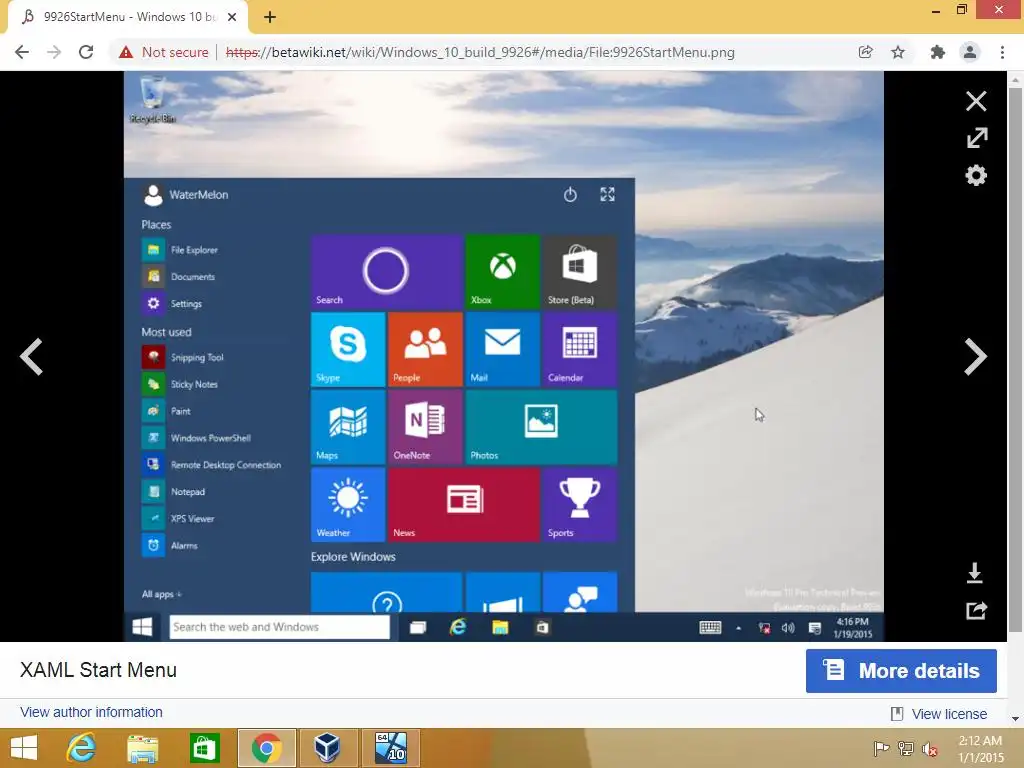Viewport: 1024px width, 768px height.
Task: Click the Calendar tile in the image
Action: [580, 349]
